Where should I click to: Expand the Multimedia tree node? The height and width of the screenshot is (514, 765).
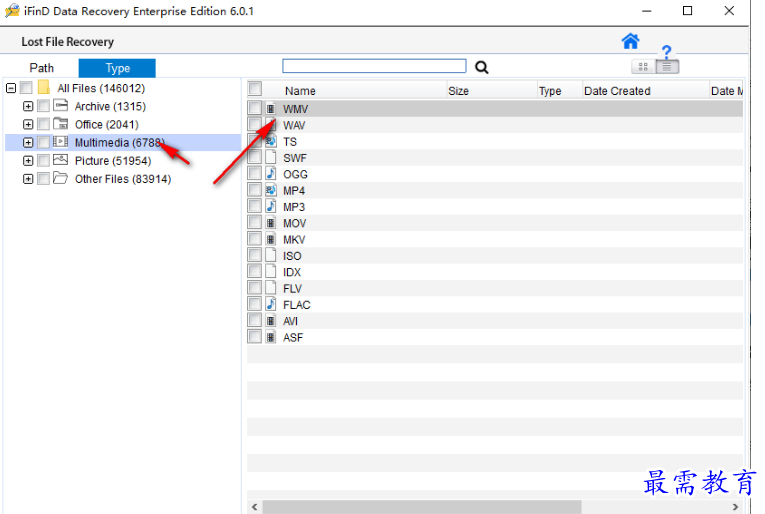tap(28, 142)
